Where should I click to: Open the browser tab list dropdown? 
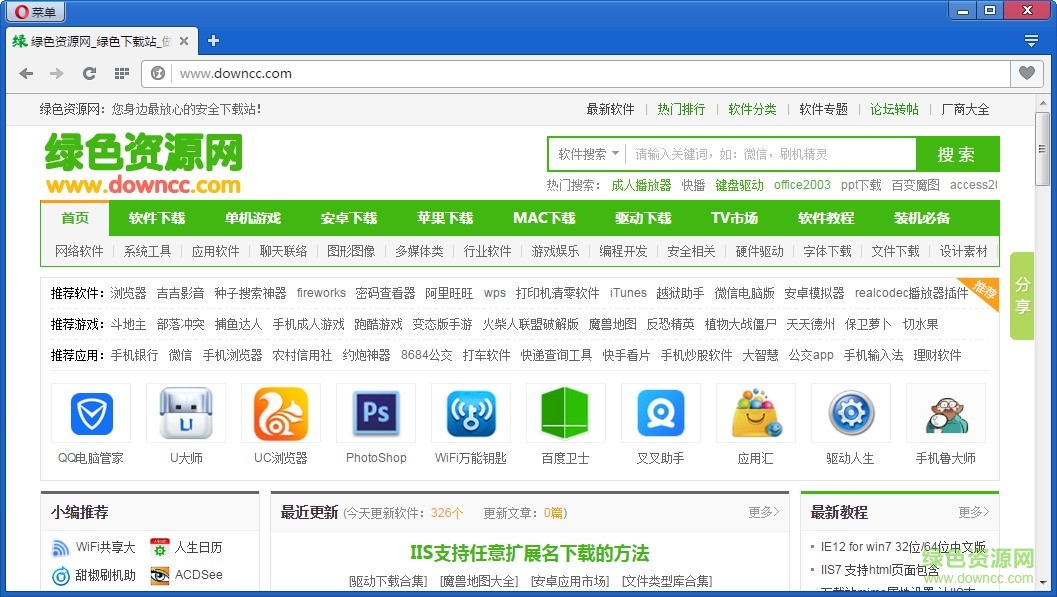[x=1032, y=40]
